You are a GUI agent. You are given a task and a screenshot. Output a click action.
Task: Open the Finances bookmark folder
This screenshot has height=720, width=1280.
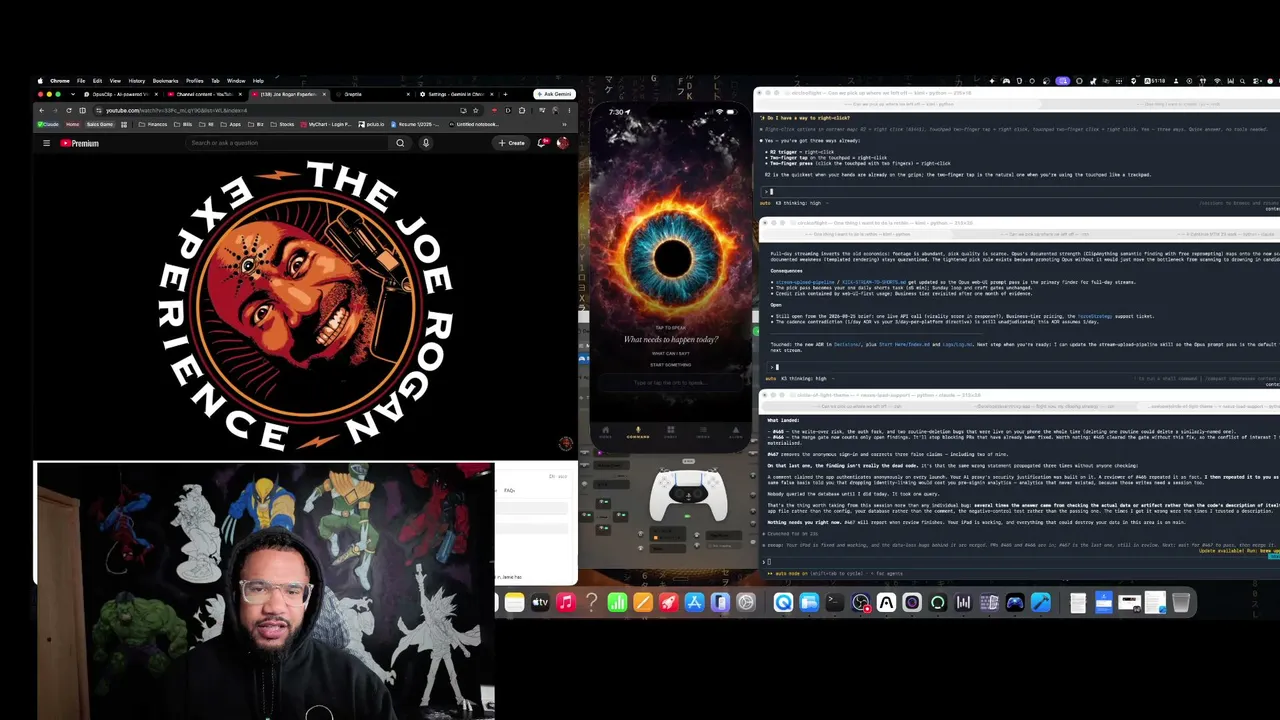(153, 124)
